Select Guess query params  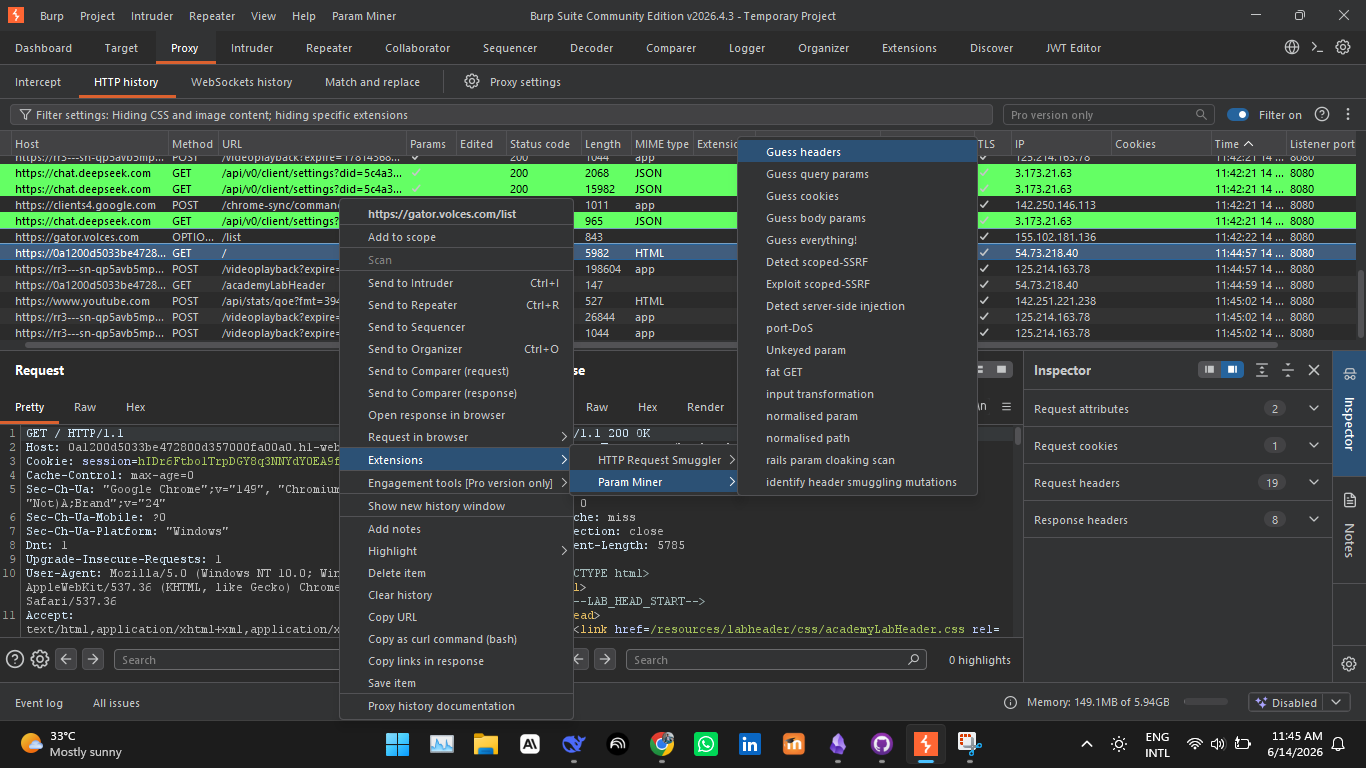click(857, 174)
